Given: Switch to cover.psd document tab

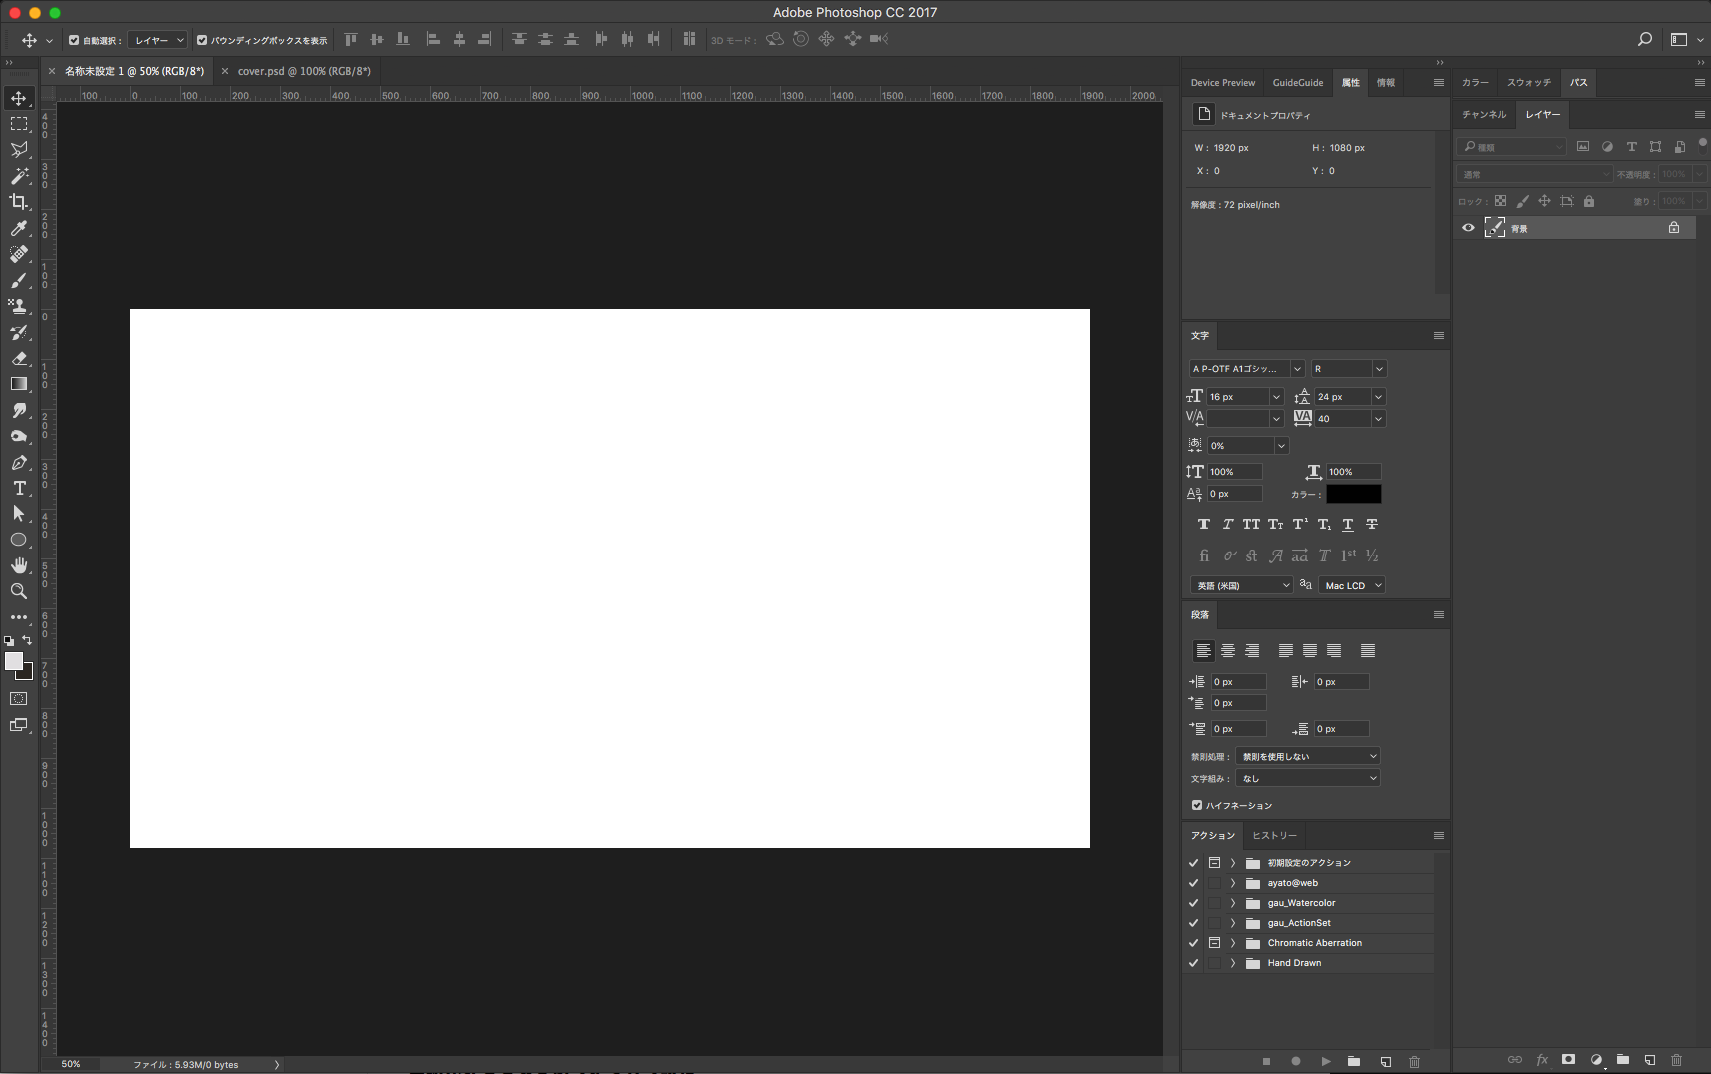Looking at the screenshot, I should point(304,71).
